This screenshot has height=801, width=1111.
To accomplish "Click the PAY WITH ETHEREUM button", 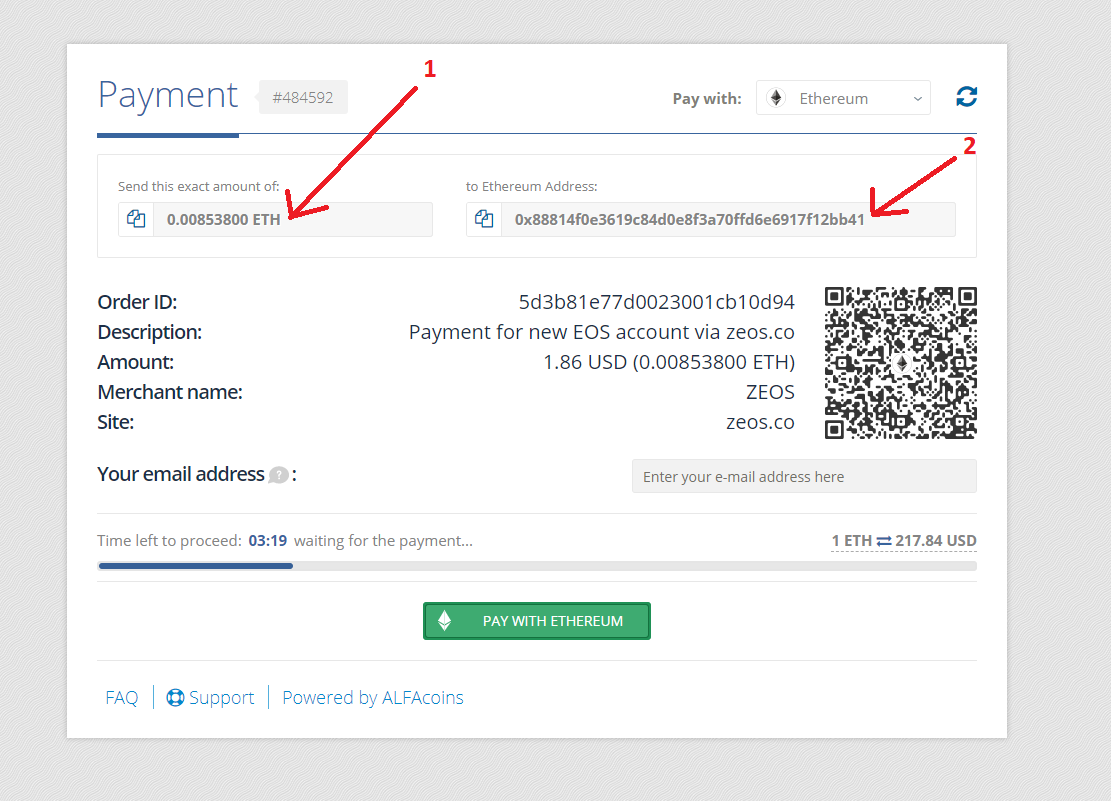I will [536, 621].
